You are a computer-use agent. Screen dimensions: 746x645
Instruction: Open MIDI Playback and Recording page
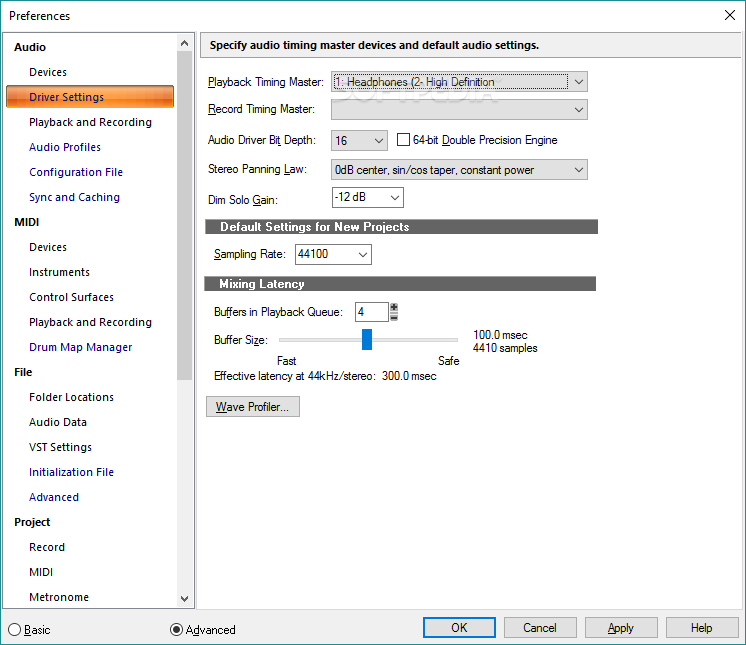click(90, 322)
